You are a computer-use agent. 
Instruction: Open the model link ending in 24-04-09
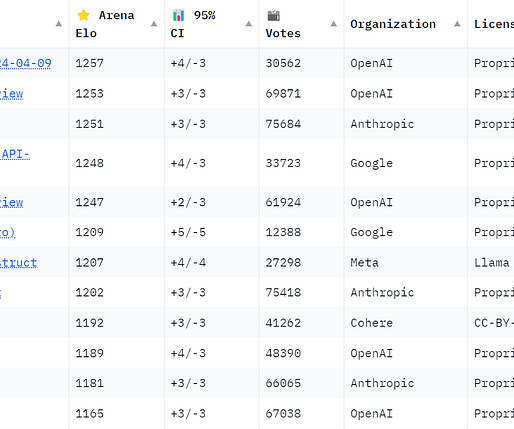[x=26, y=63]
